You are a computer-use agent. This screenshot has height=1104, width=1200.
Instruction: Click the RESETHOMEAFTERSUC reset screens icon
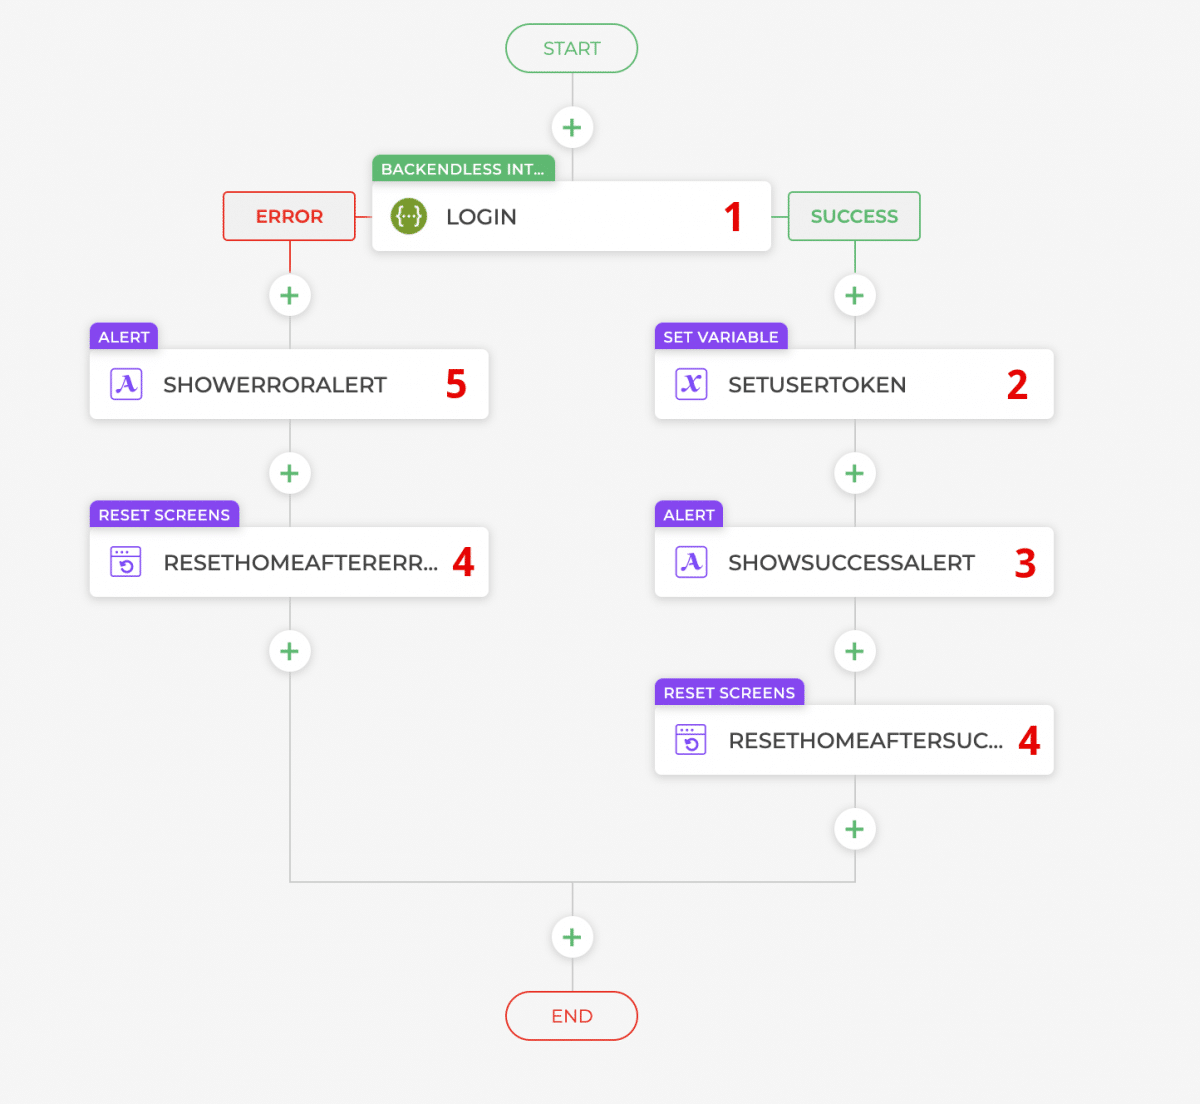tap(691, 740)
